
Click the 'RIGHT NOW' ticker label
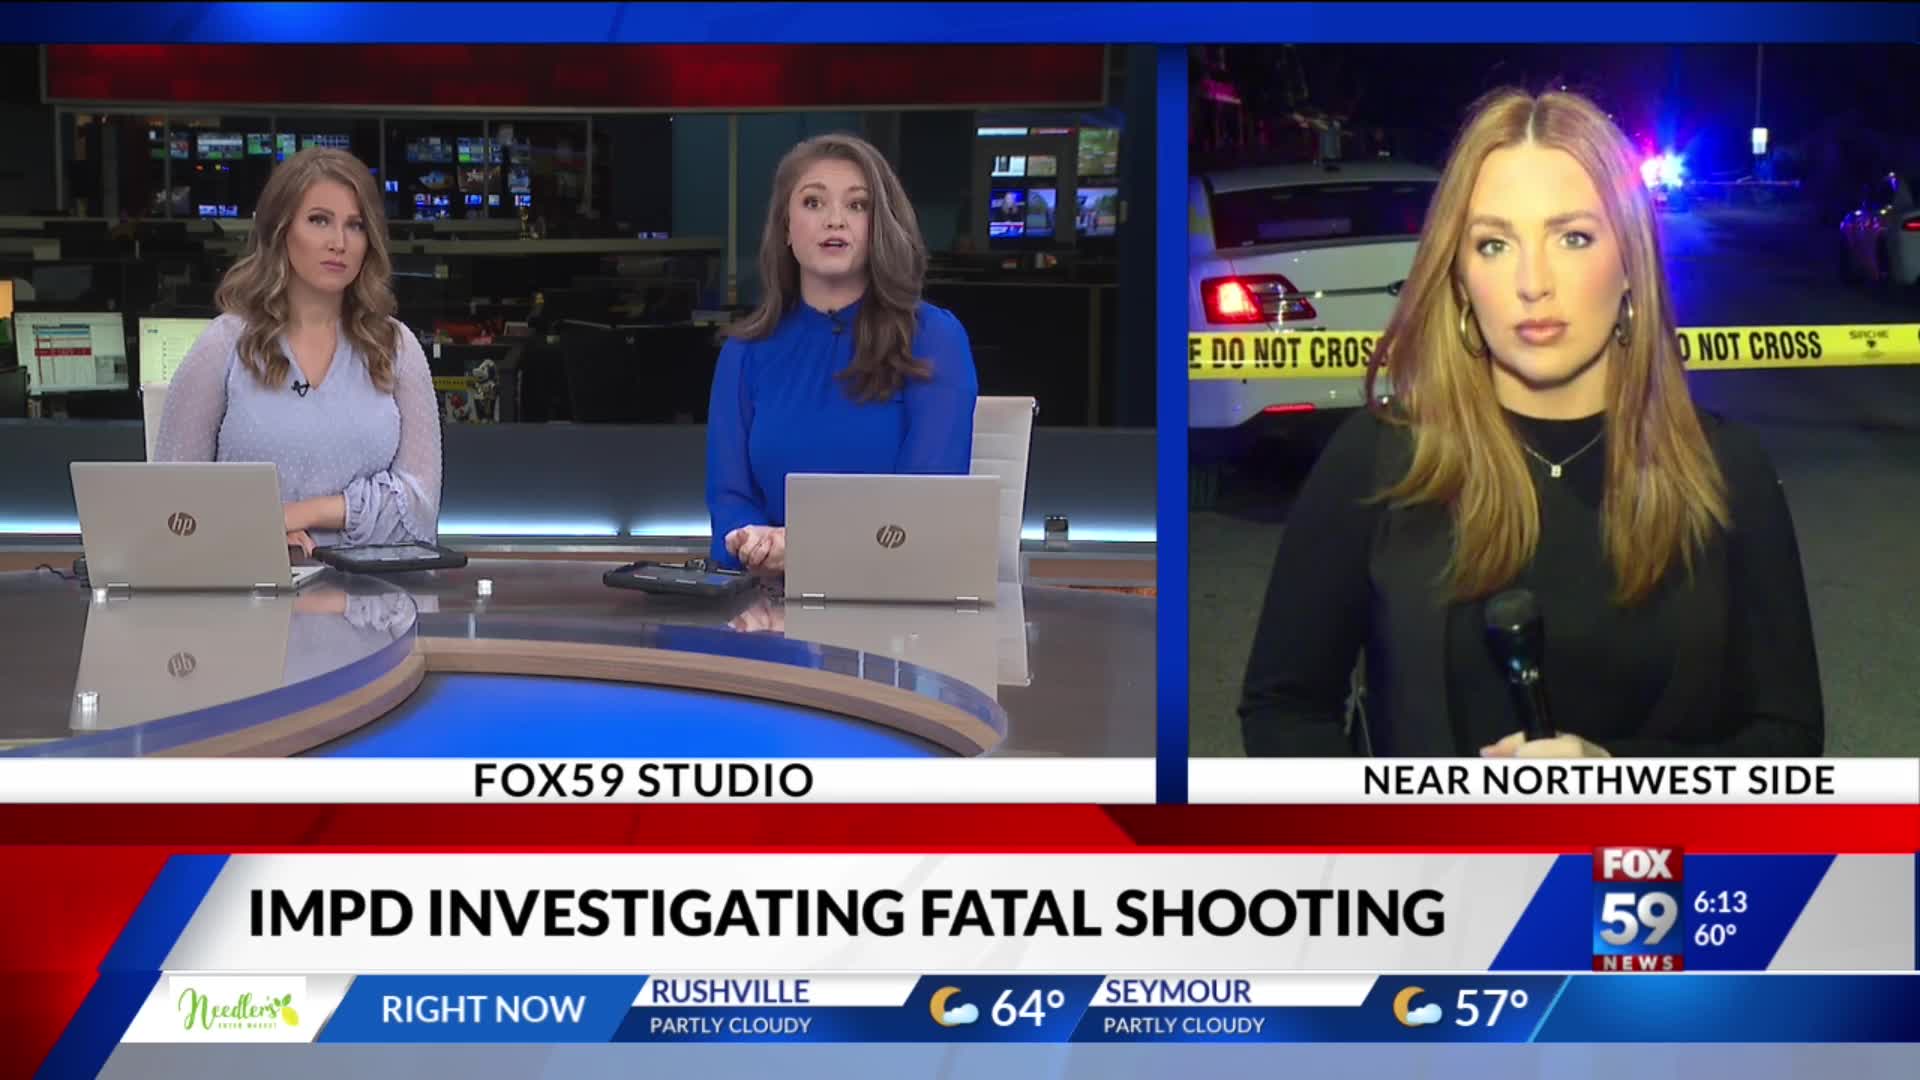pos(483,1009)
